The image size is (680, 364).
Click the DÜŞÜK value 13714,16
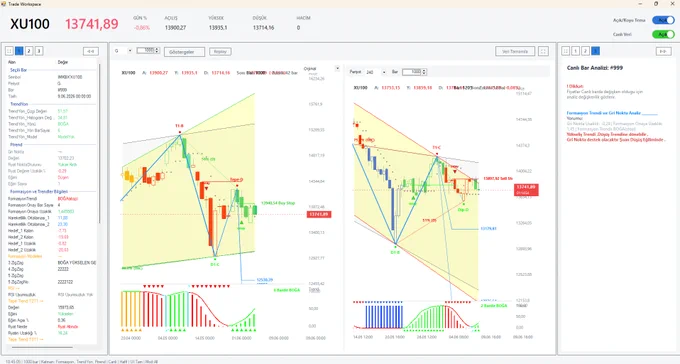coord(263,28)
